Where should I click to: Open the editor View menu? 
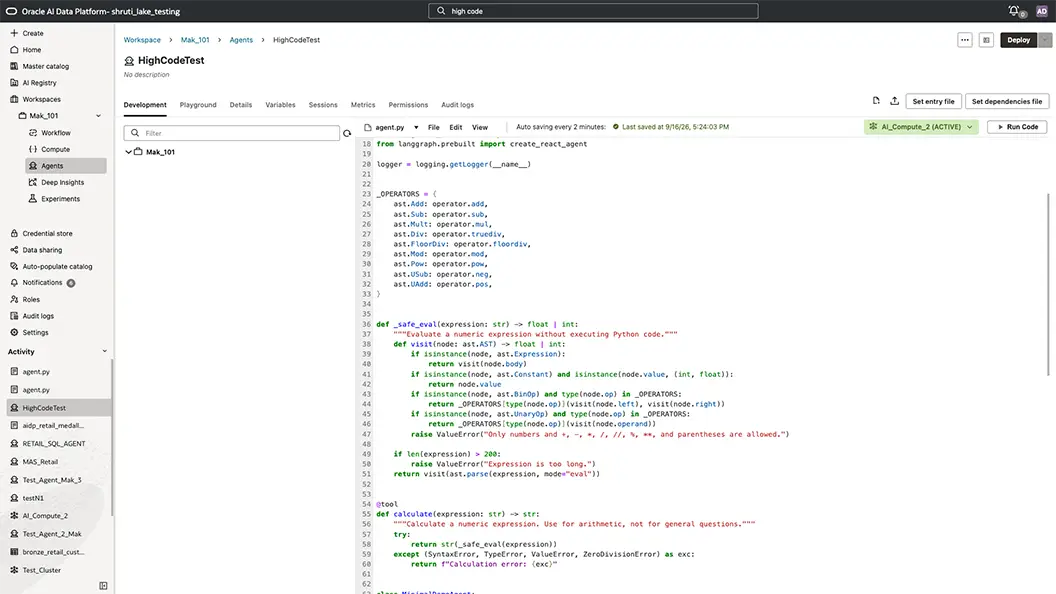click(480, 127)
